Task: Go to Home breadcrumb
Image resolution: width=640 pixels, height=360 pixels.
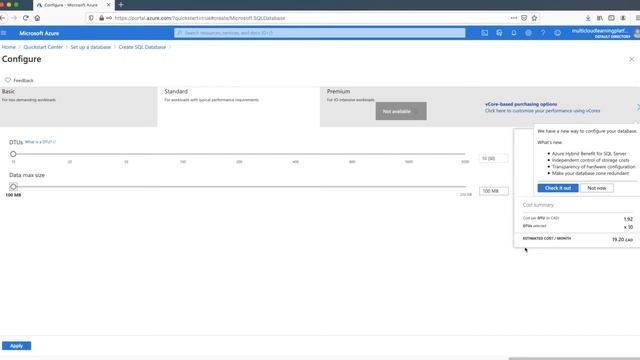Action: [x=9, y=47]
